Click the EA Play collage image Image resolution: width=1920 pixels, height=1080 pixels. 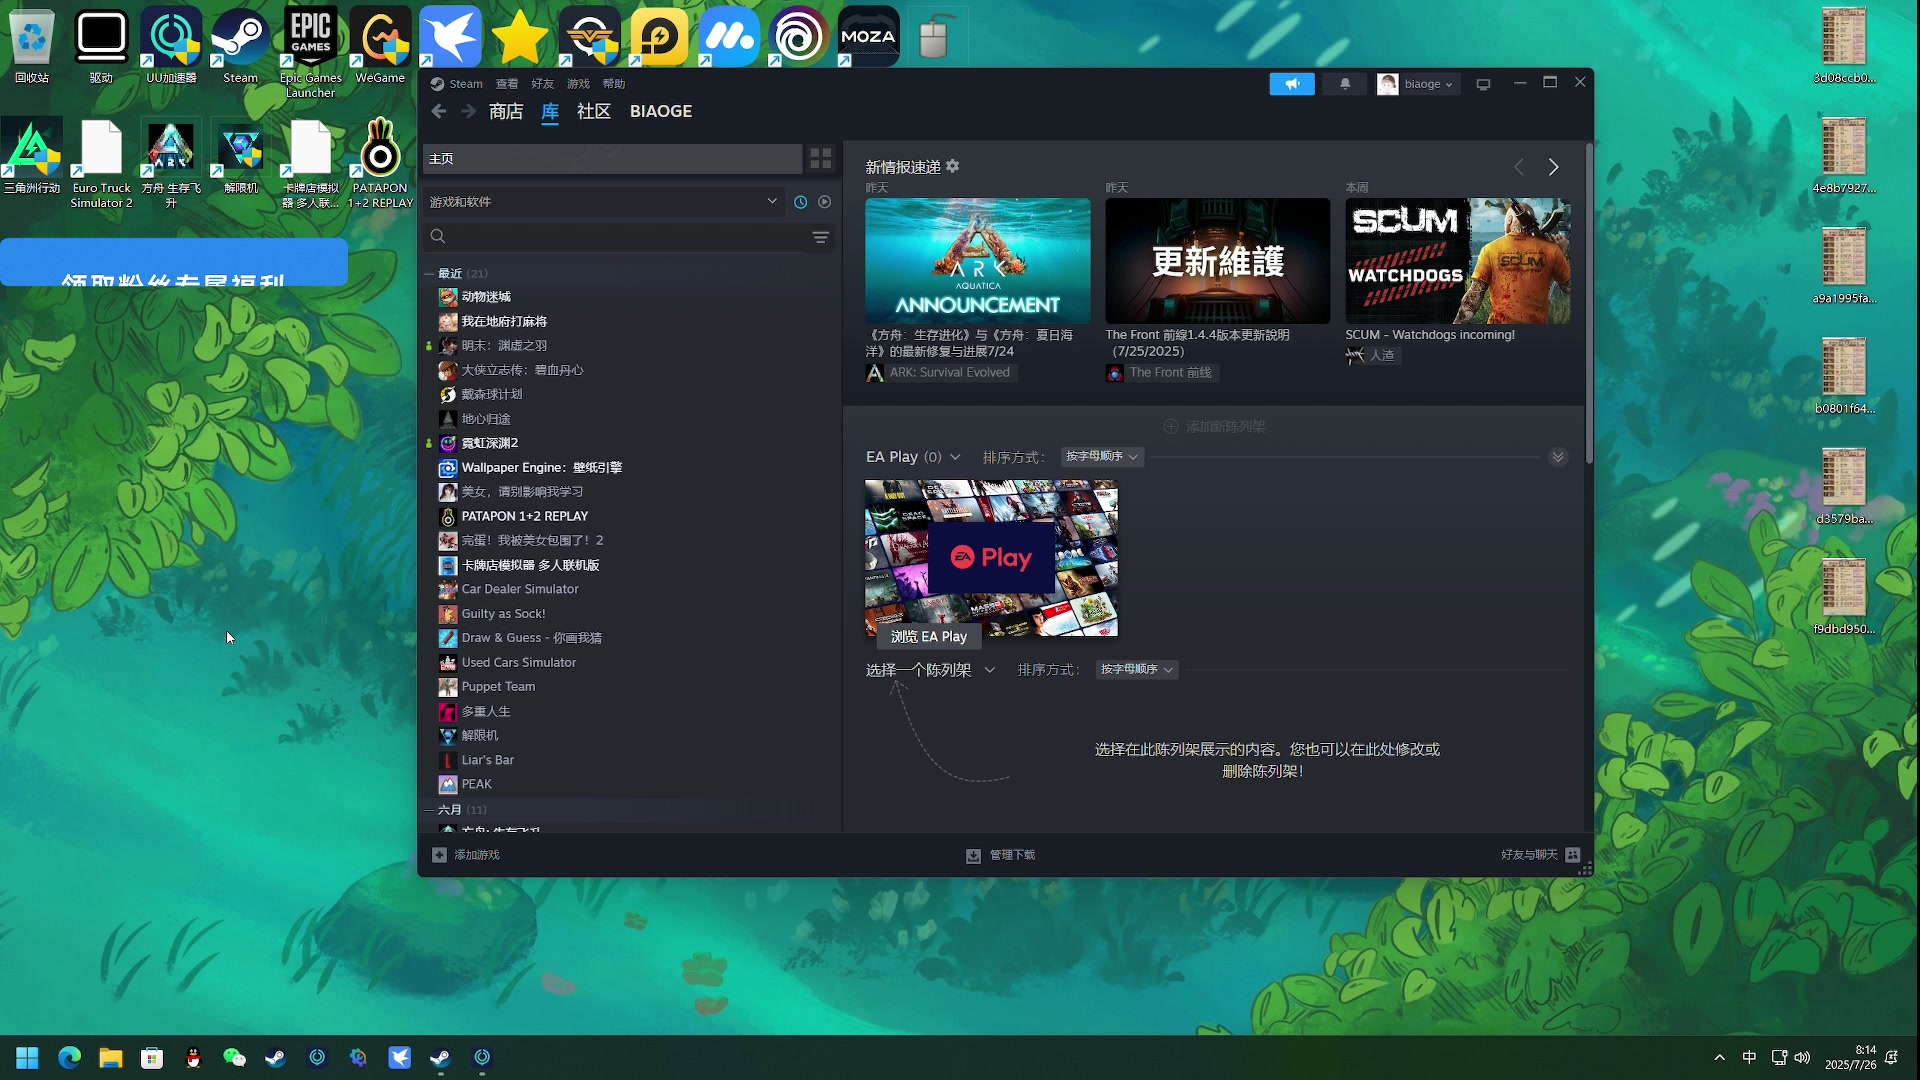coord(991,558)
